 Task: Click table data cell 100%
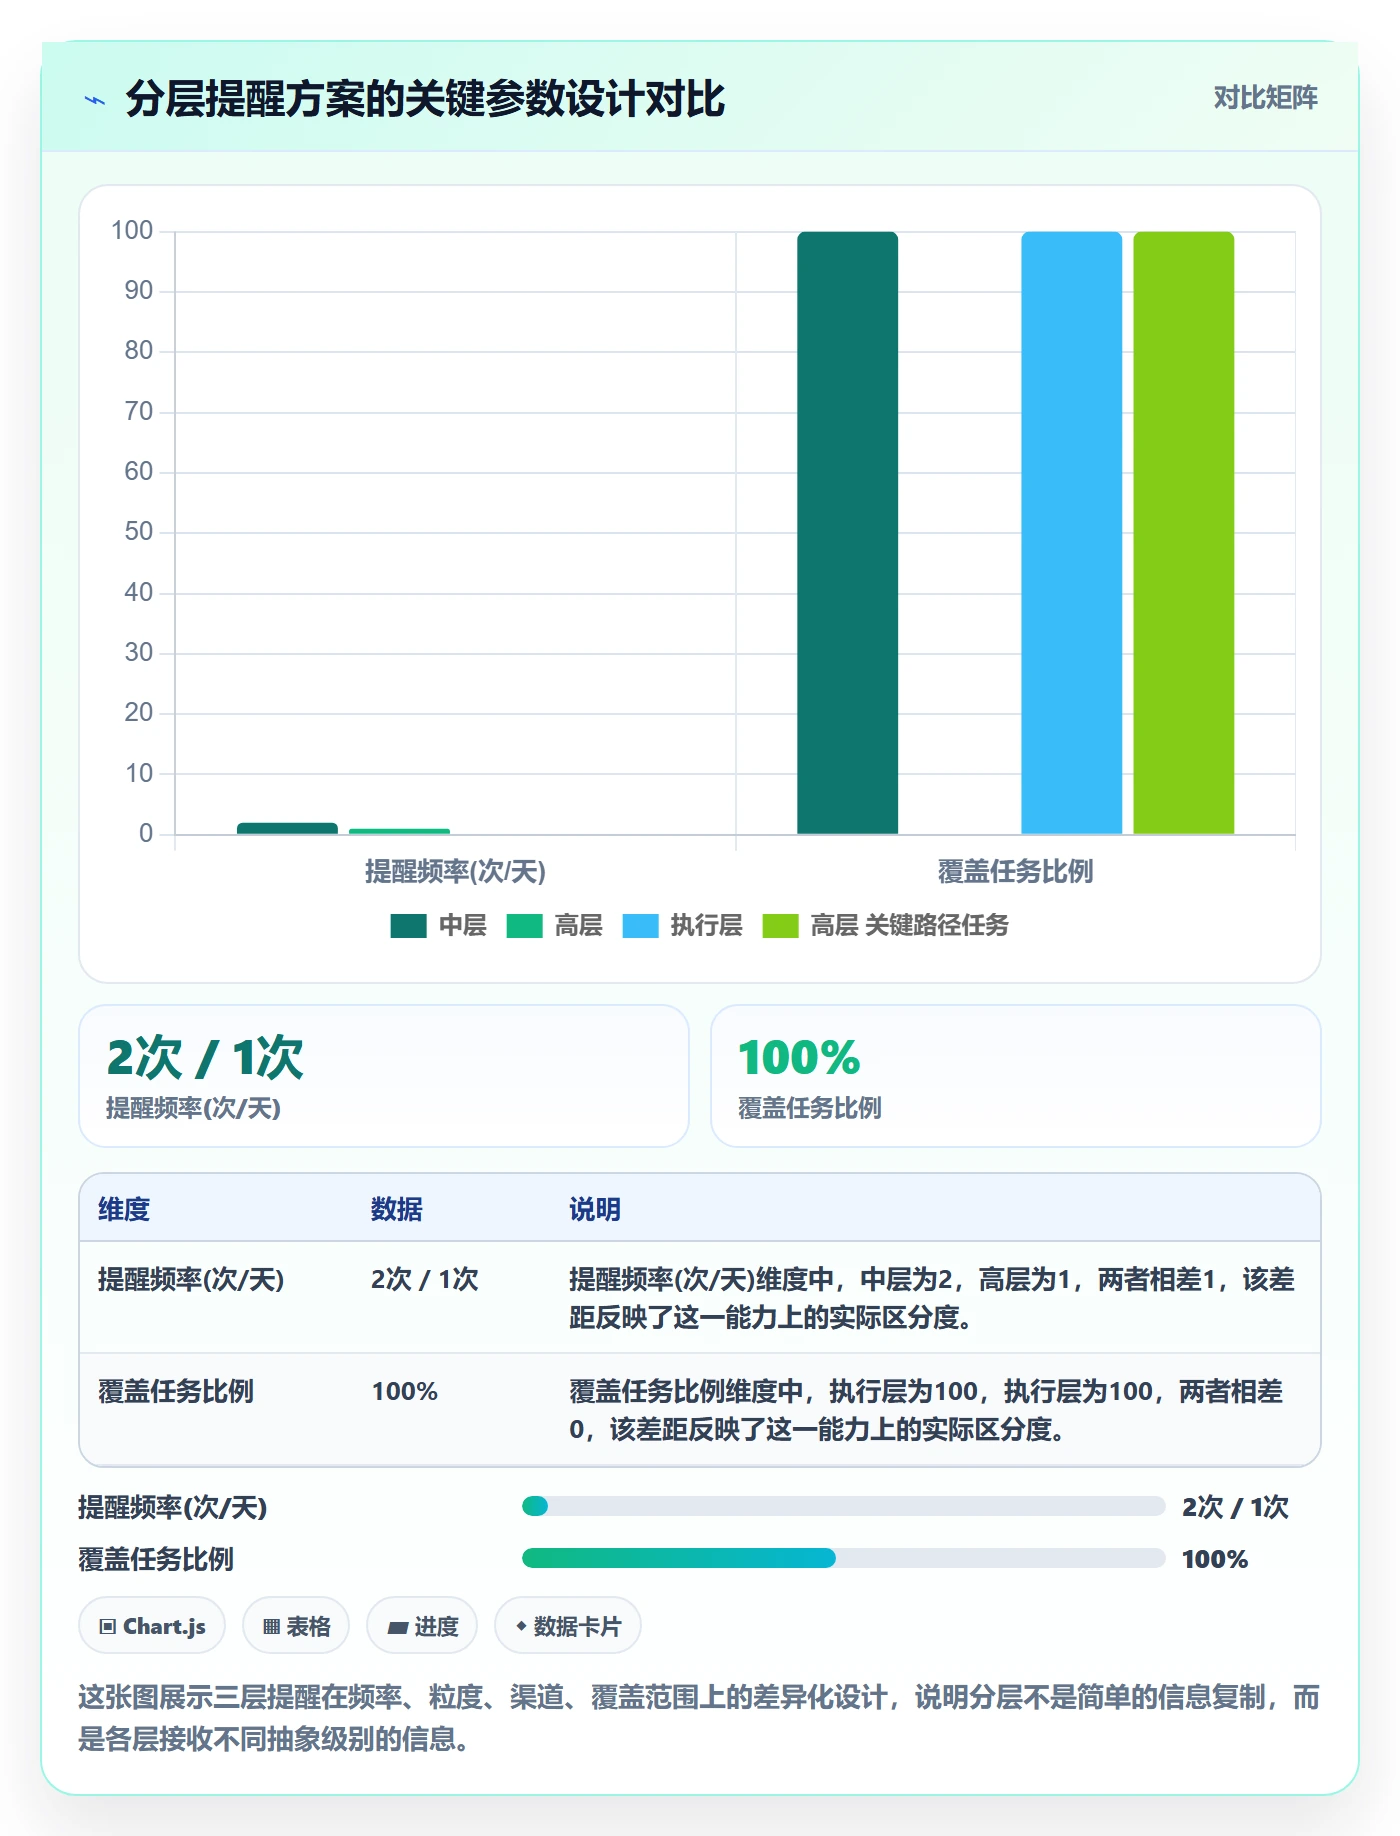tap(405, 1391)
